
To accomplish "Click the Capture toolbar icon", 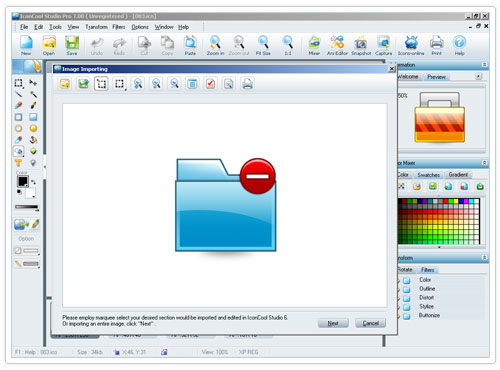I will (x=384, y=45).
